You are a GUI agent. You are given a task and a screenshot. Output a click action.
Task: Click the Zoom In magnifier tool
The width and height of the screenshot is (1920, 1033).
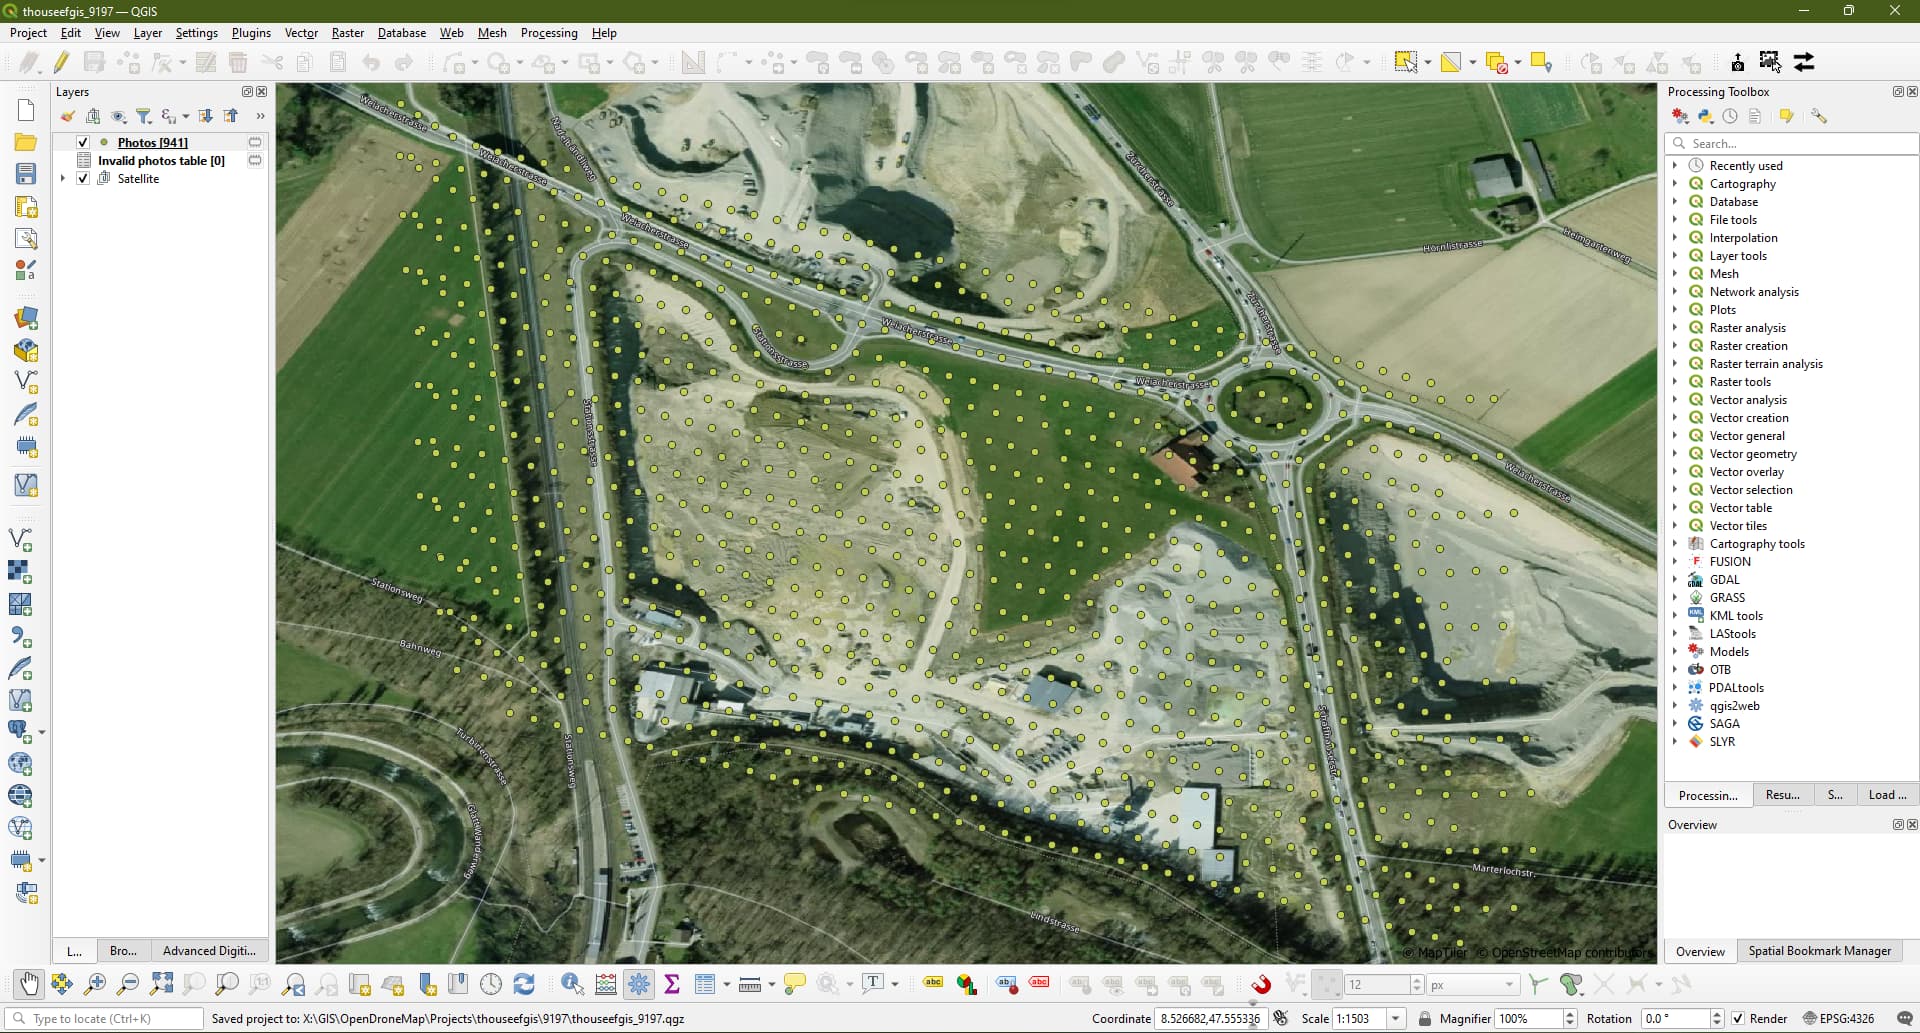click(x=95, y=984)
